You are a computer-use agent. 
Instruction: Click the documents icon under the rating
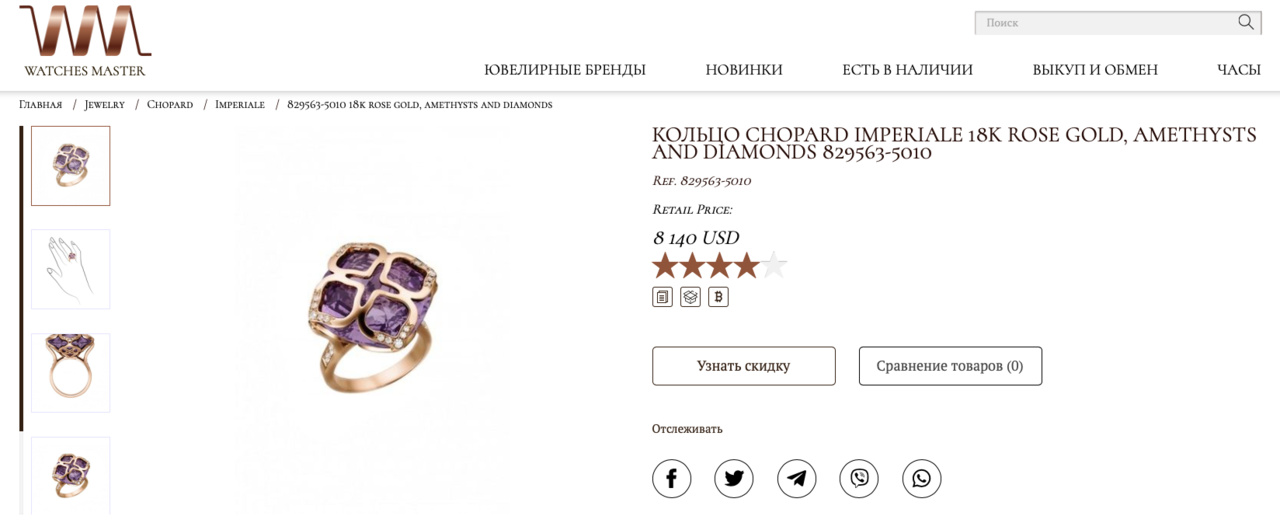(x=662, y=297)
